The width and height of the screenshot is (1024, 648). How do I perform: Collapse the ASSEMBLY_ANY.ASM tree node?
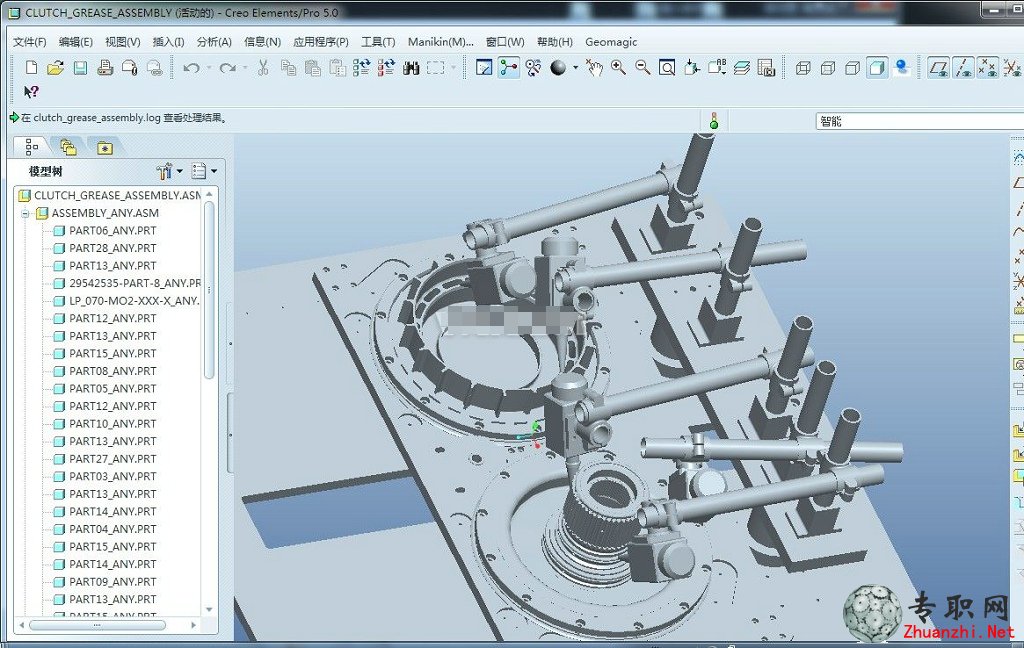[x=25, y=213]
